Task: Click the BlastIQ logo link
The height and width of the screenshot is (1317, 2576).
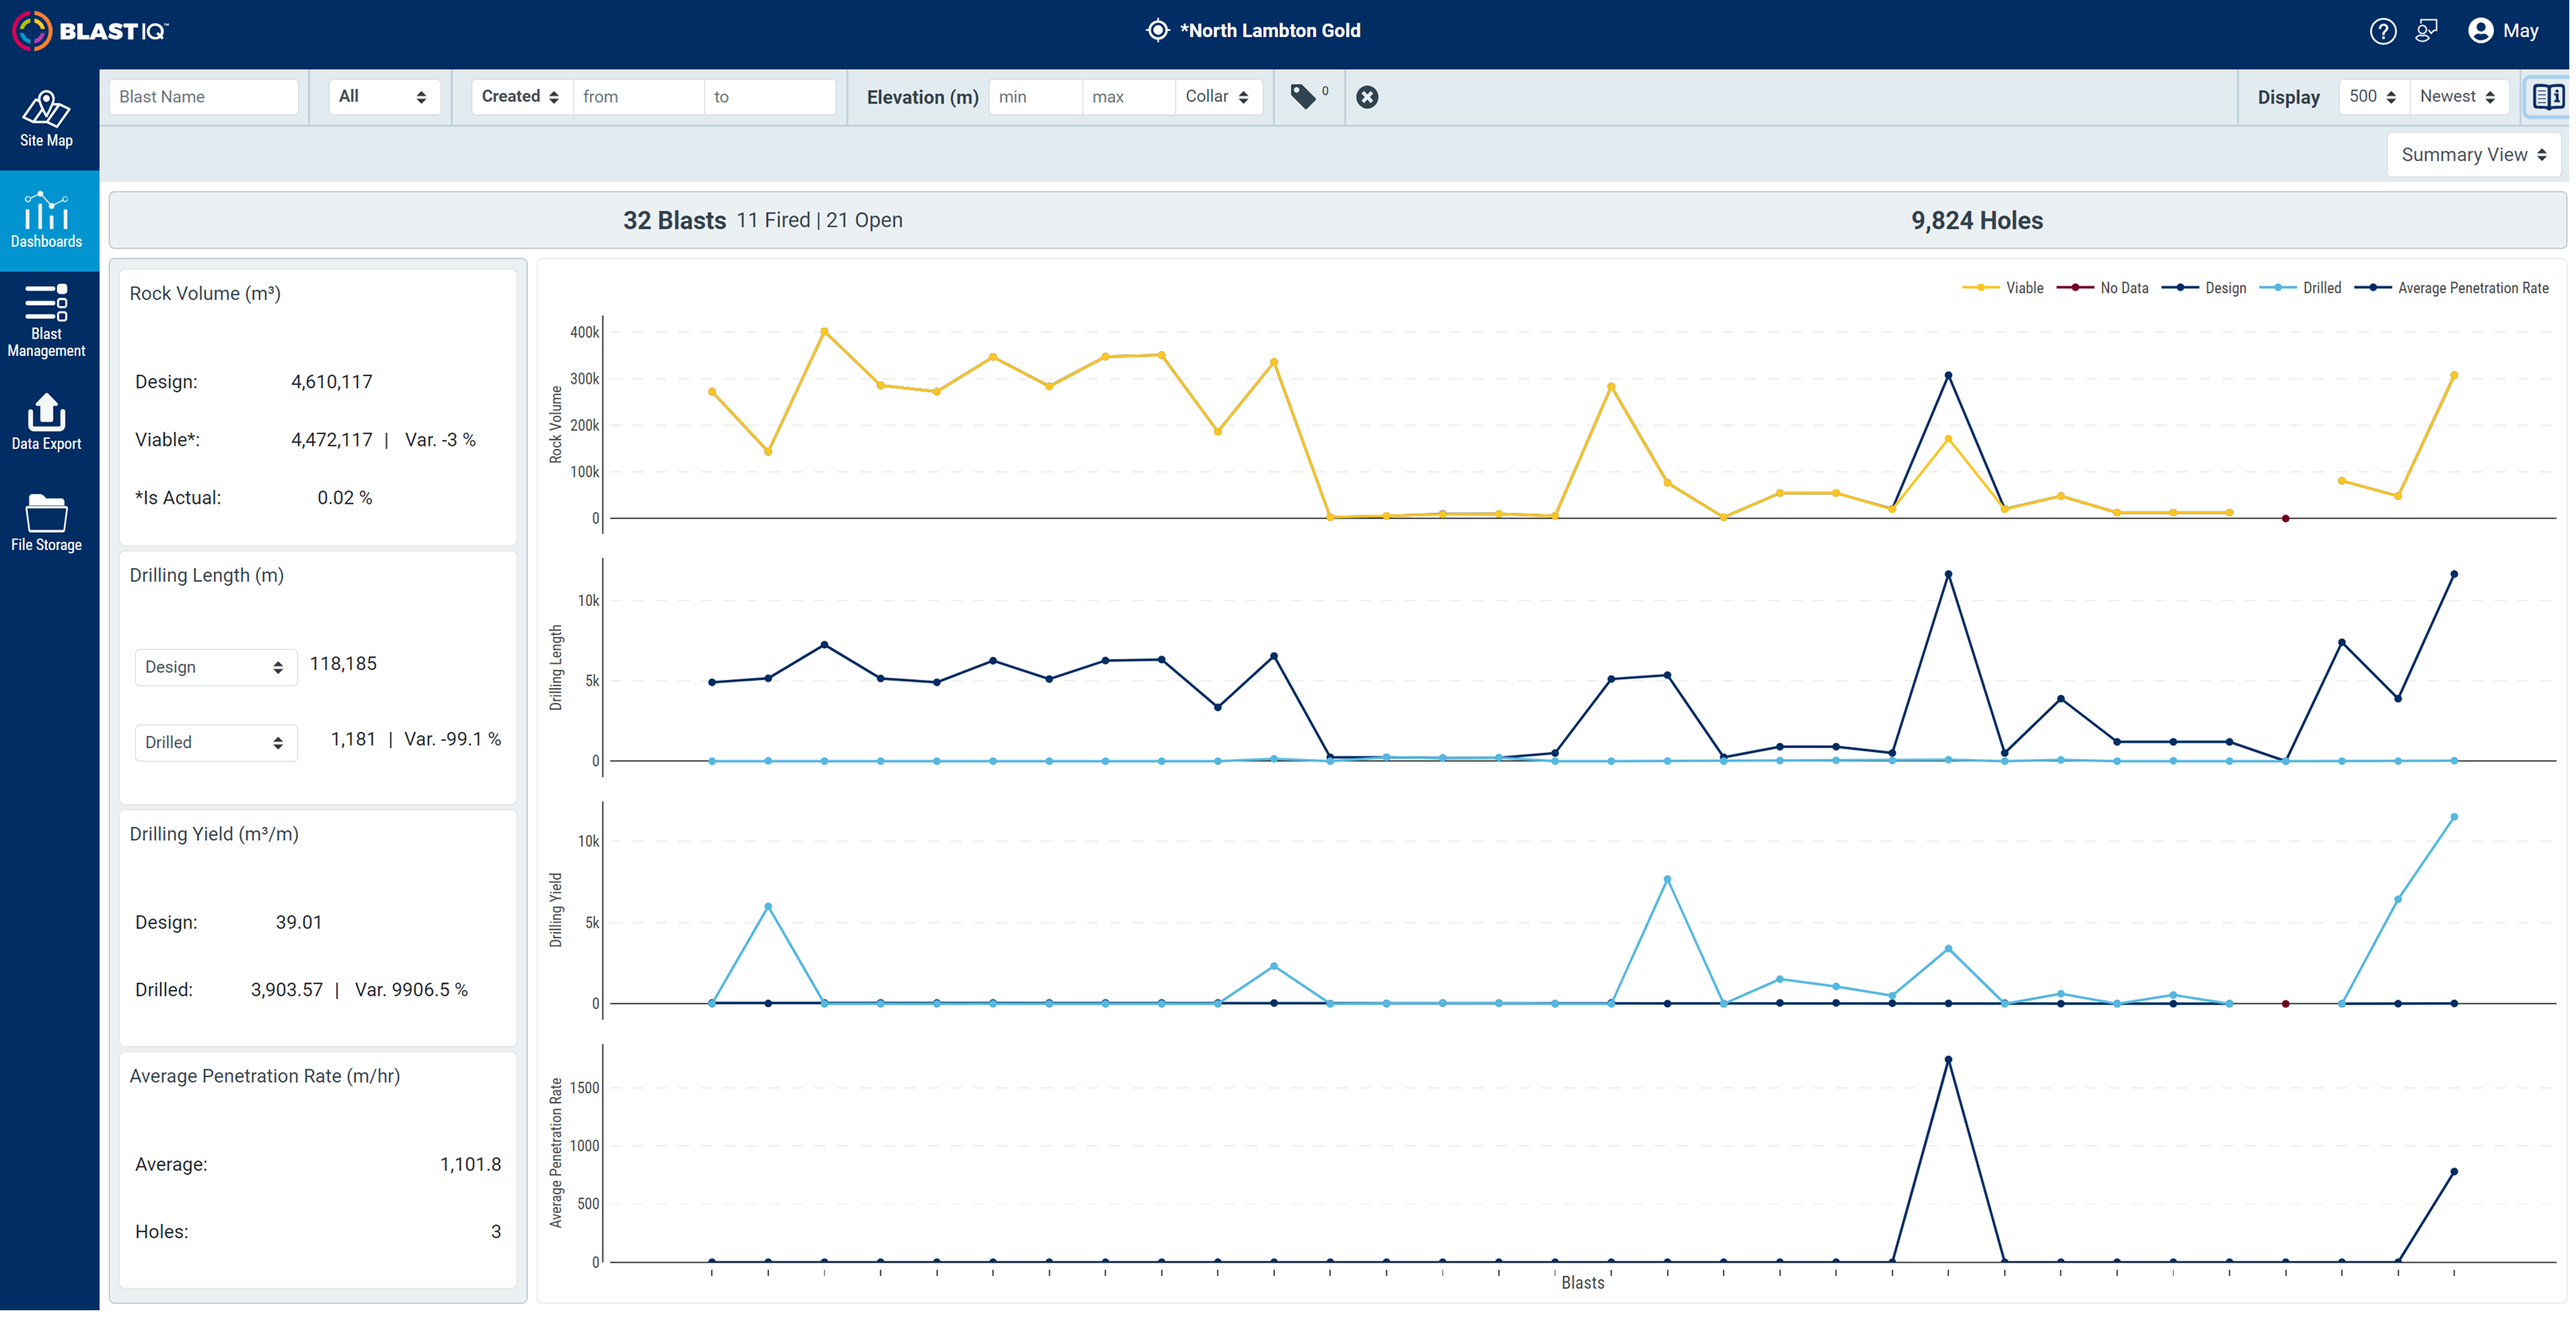Action: click(90, 31)
